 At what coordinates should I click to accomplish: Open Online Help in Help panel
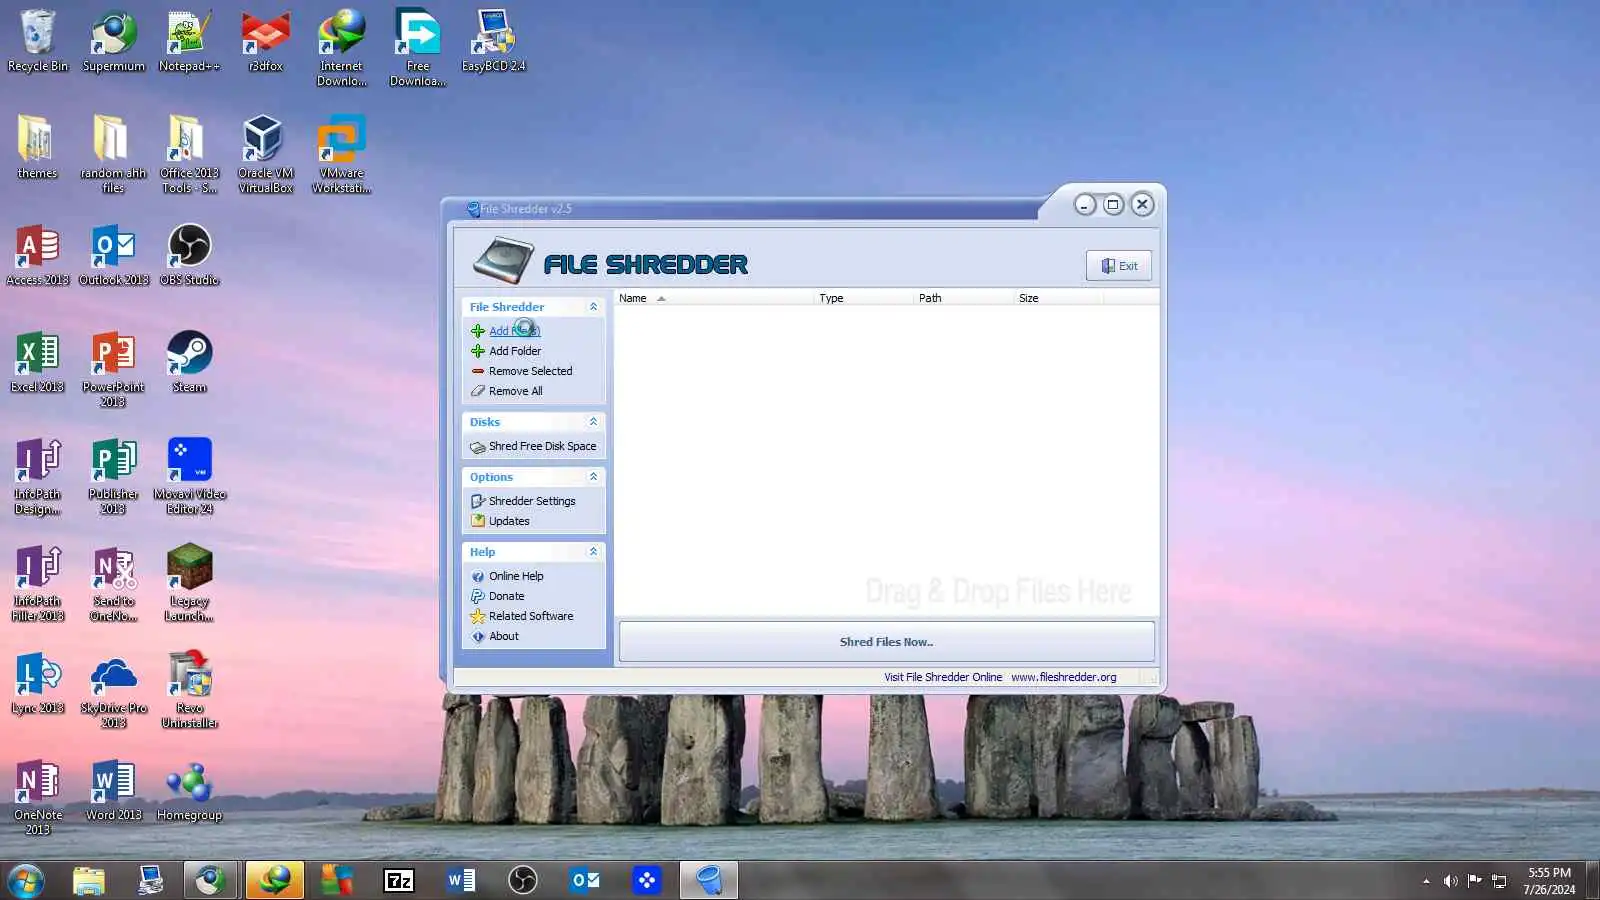516,576
